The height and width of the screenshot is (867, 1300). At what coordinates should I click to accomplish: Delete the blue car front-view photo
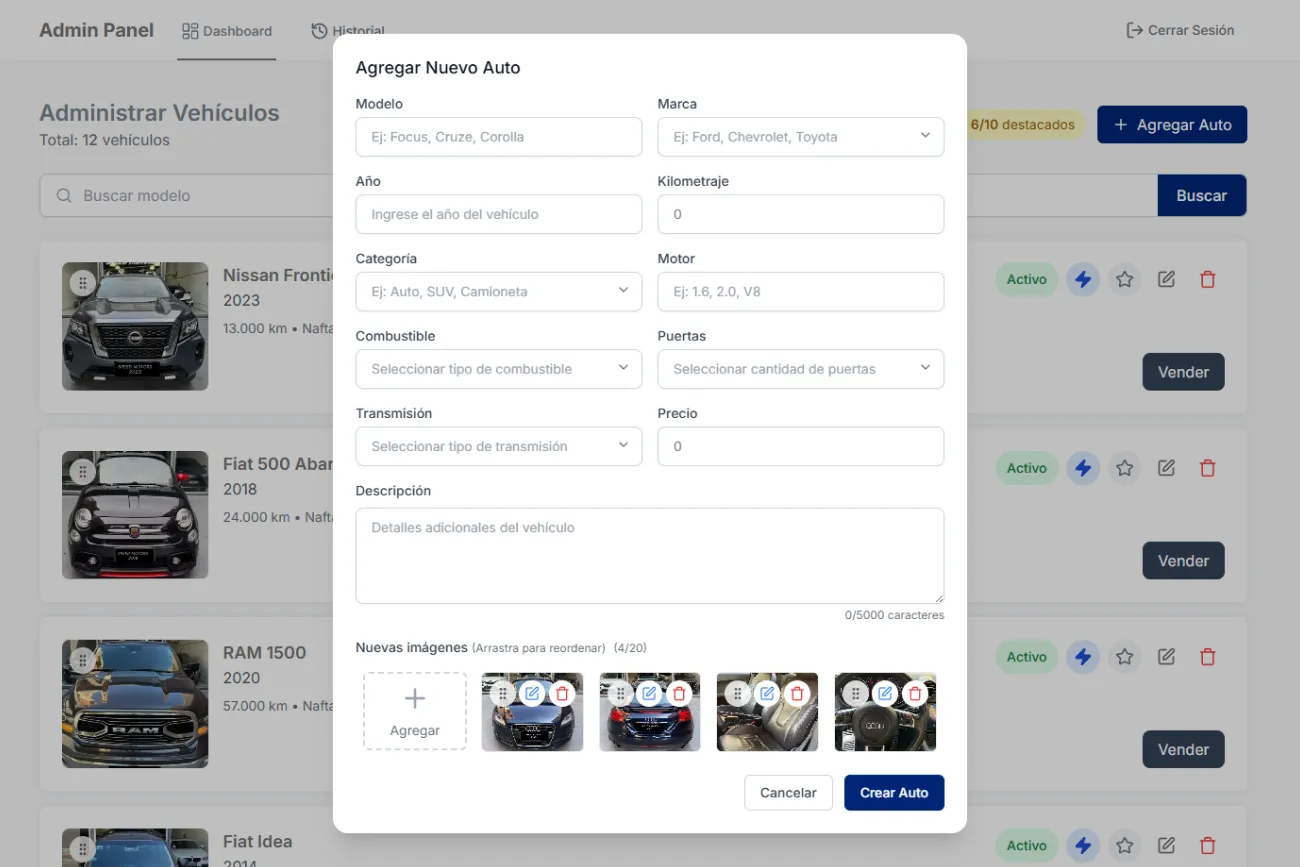click(562, 693)
